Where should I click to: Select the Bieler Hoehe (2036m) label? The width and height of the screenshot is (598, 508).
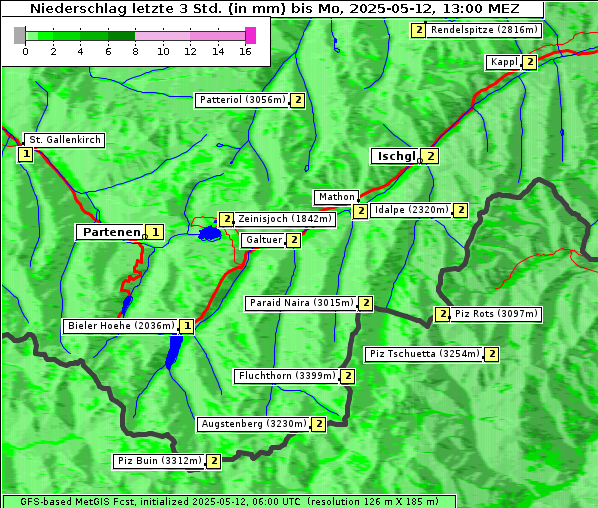click(121, 326)
